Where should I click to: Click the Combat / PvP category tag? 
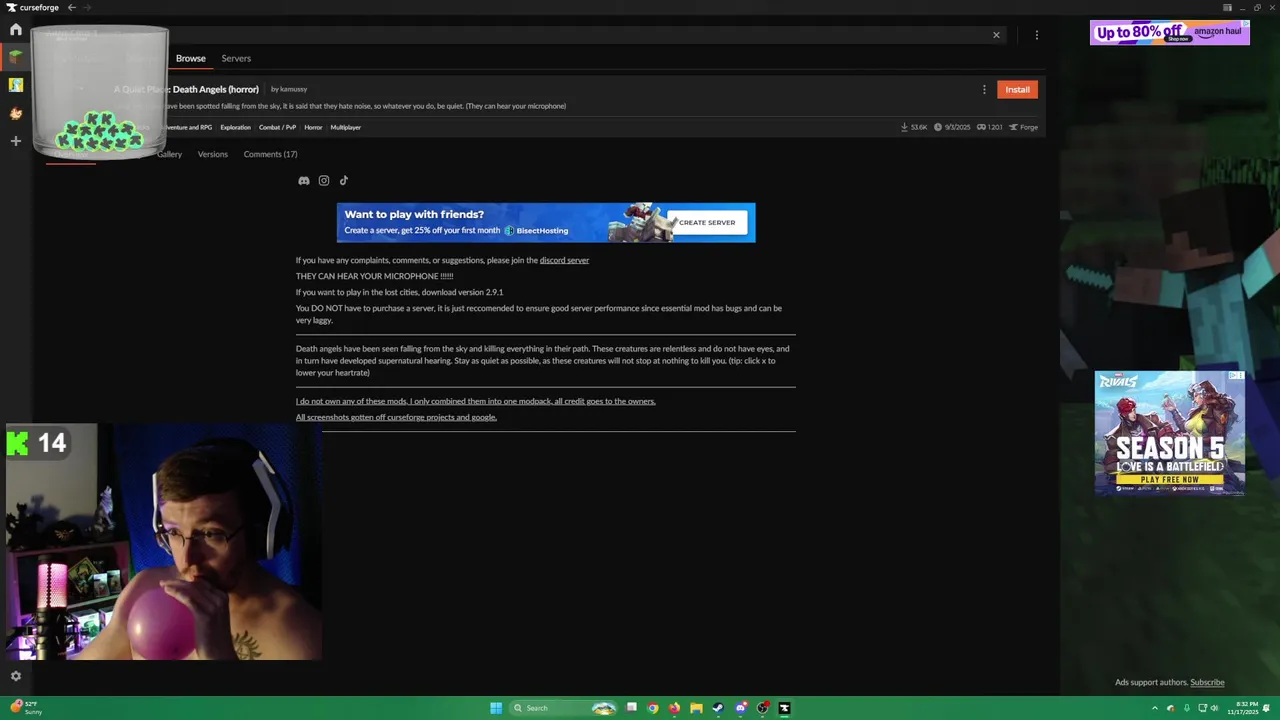(x=277, y=127)
